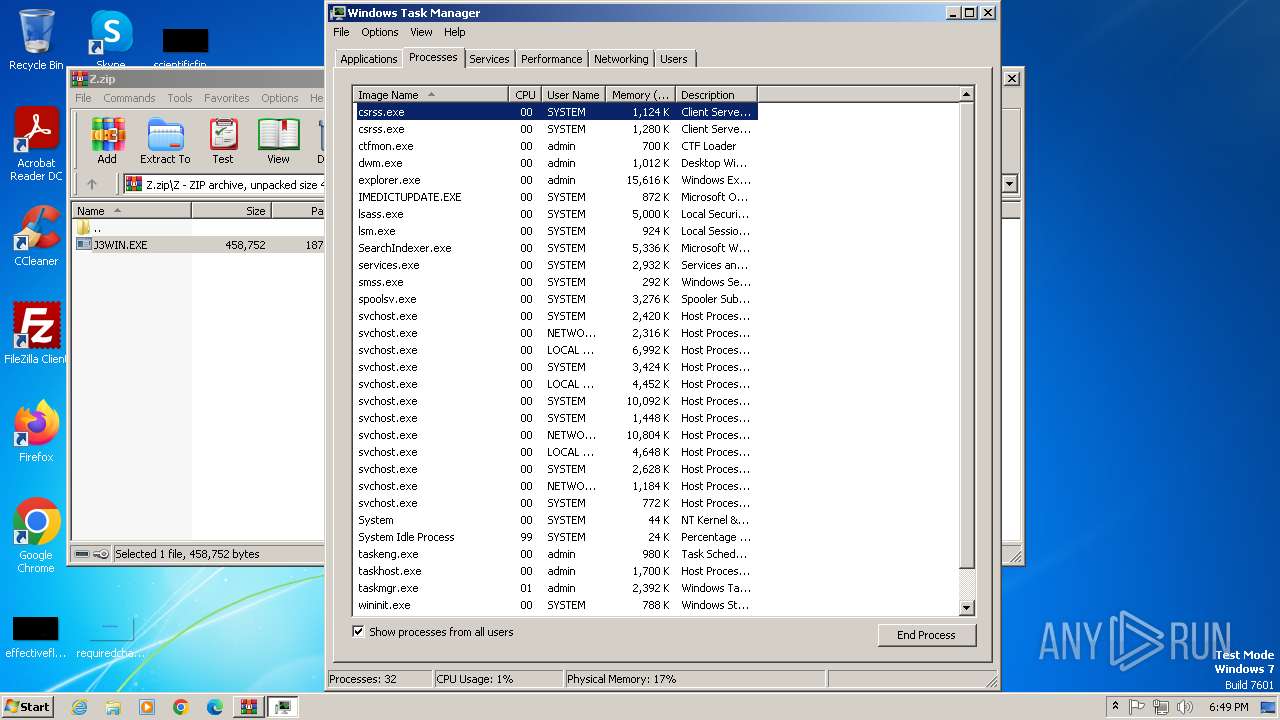Click Internet Explorer icon in taskbar
The height and width of the screenshot is (720, 1280).
click(x=79, y=707)
